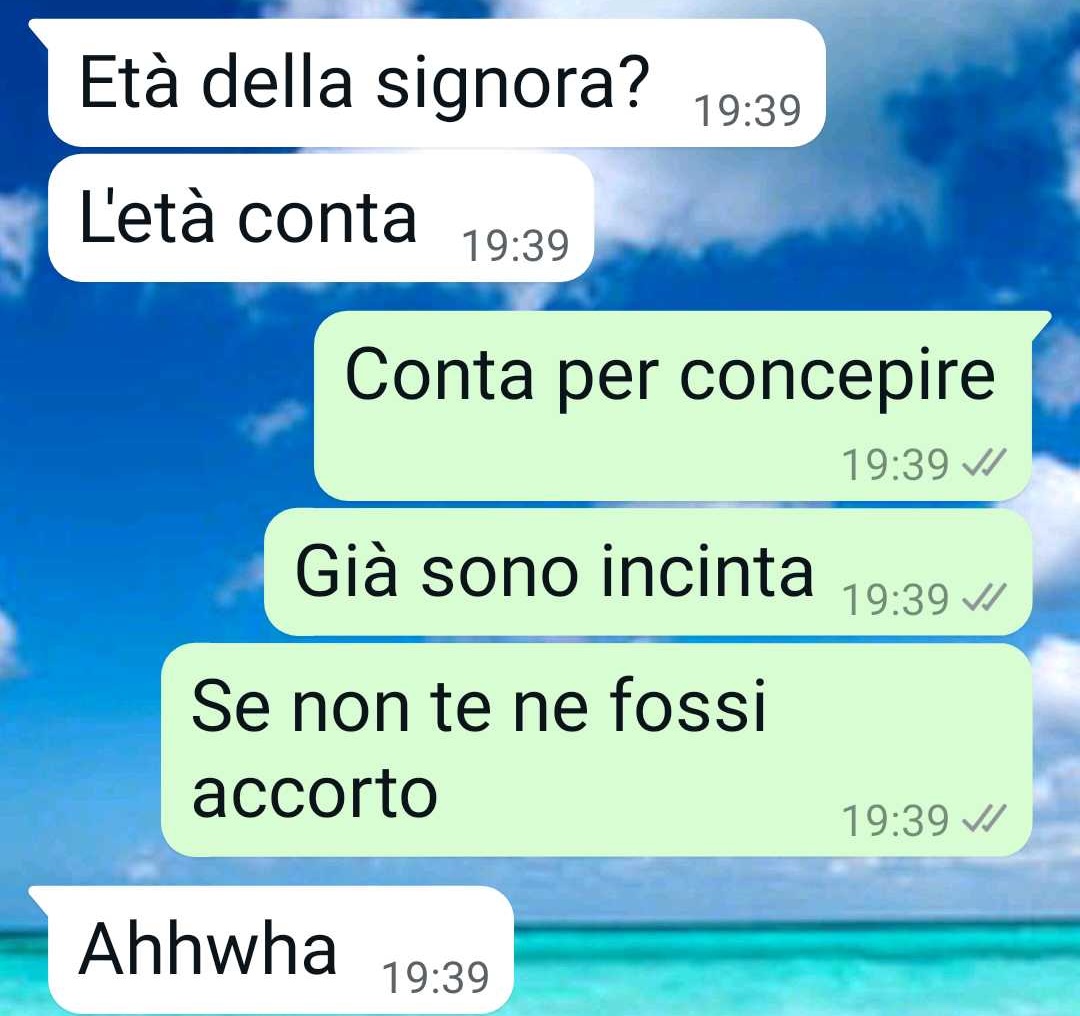This screenshot has width=1080, height=1016.
Task: Click read checkmarks on 'Se non te ne fossi accorto'
Action: 984,819
